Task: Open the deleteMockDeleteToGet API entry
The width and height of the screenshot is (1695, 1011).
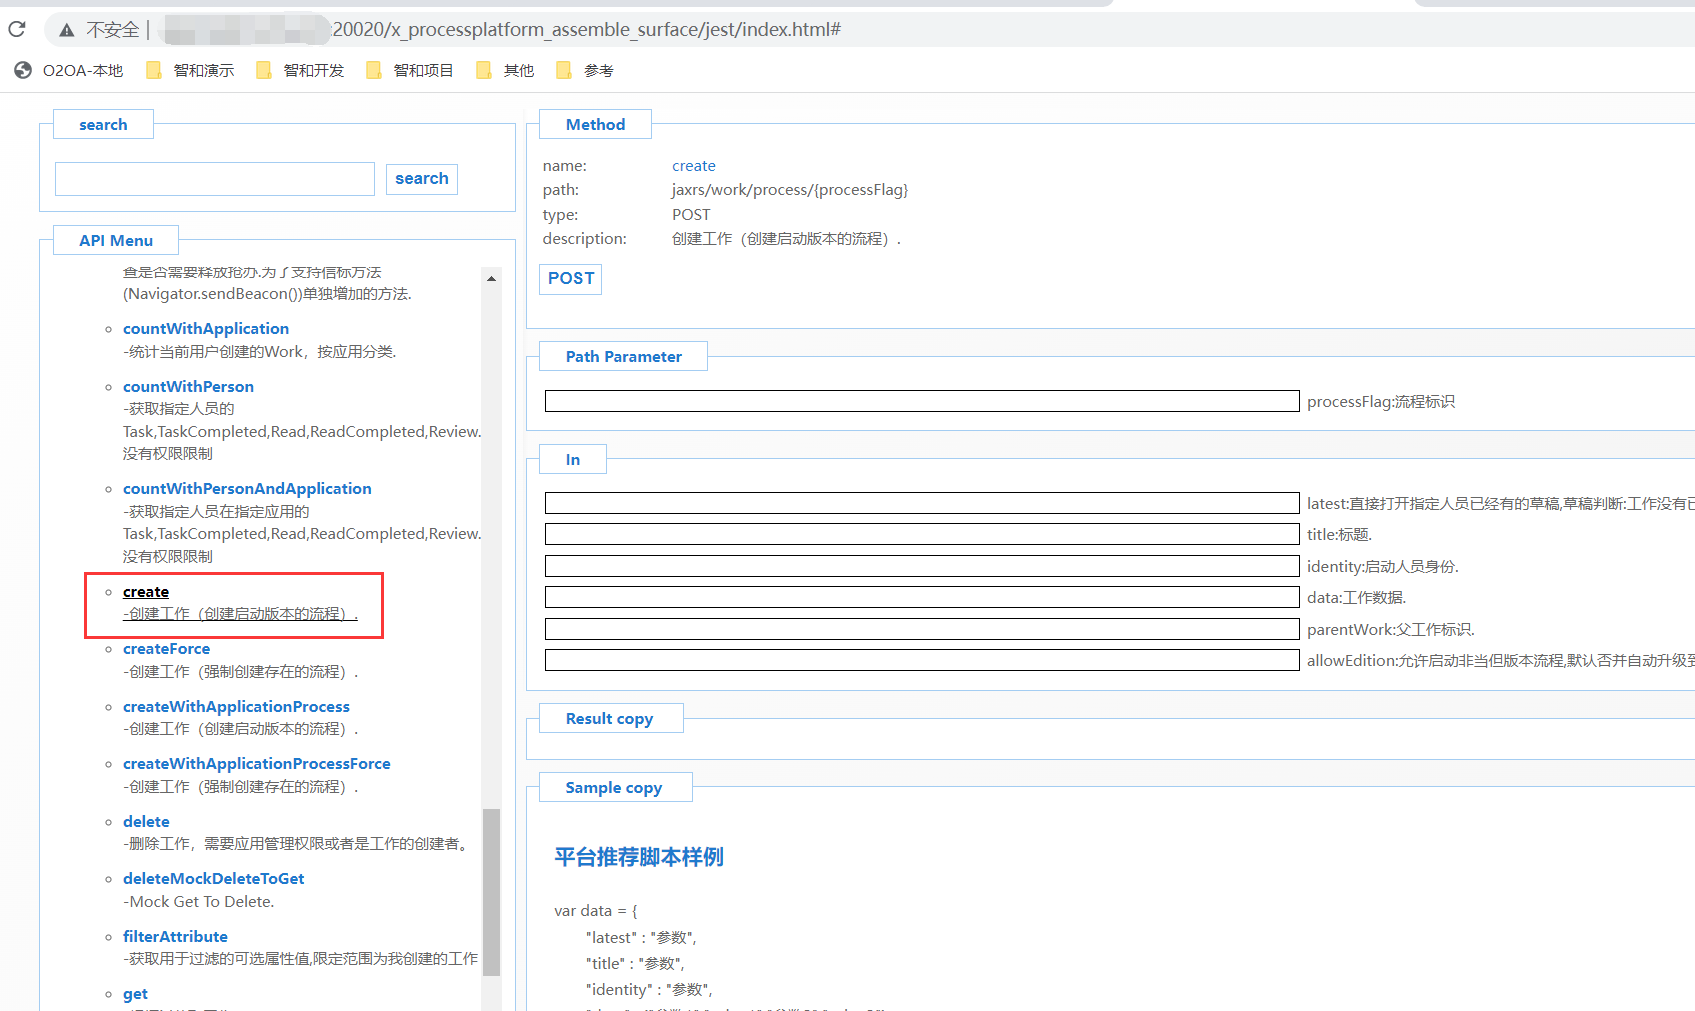Action: click(213, 879)
